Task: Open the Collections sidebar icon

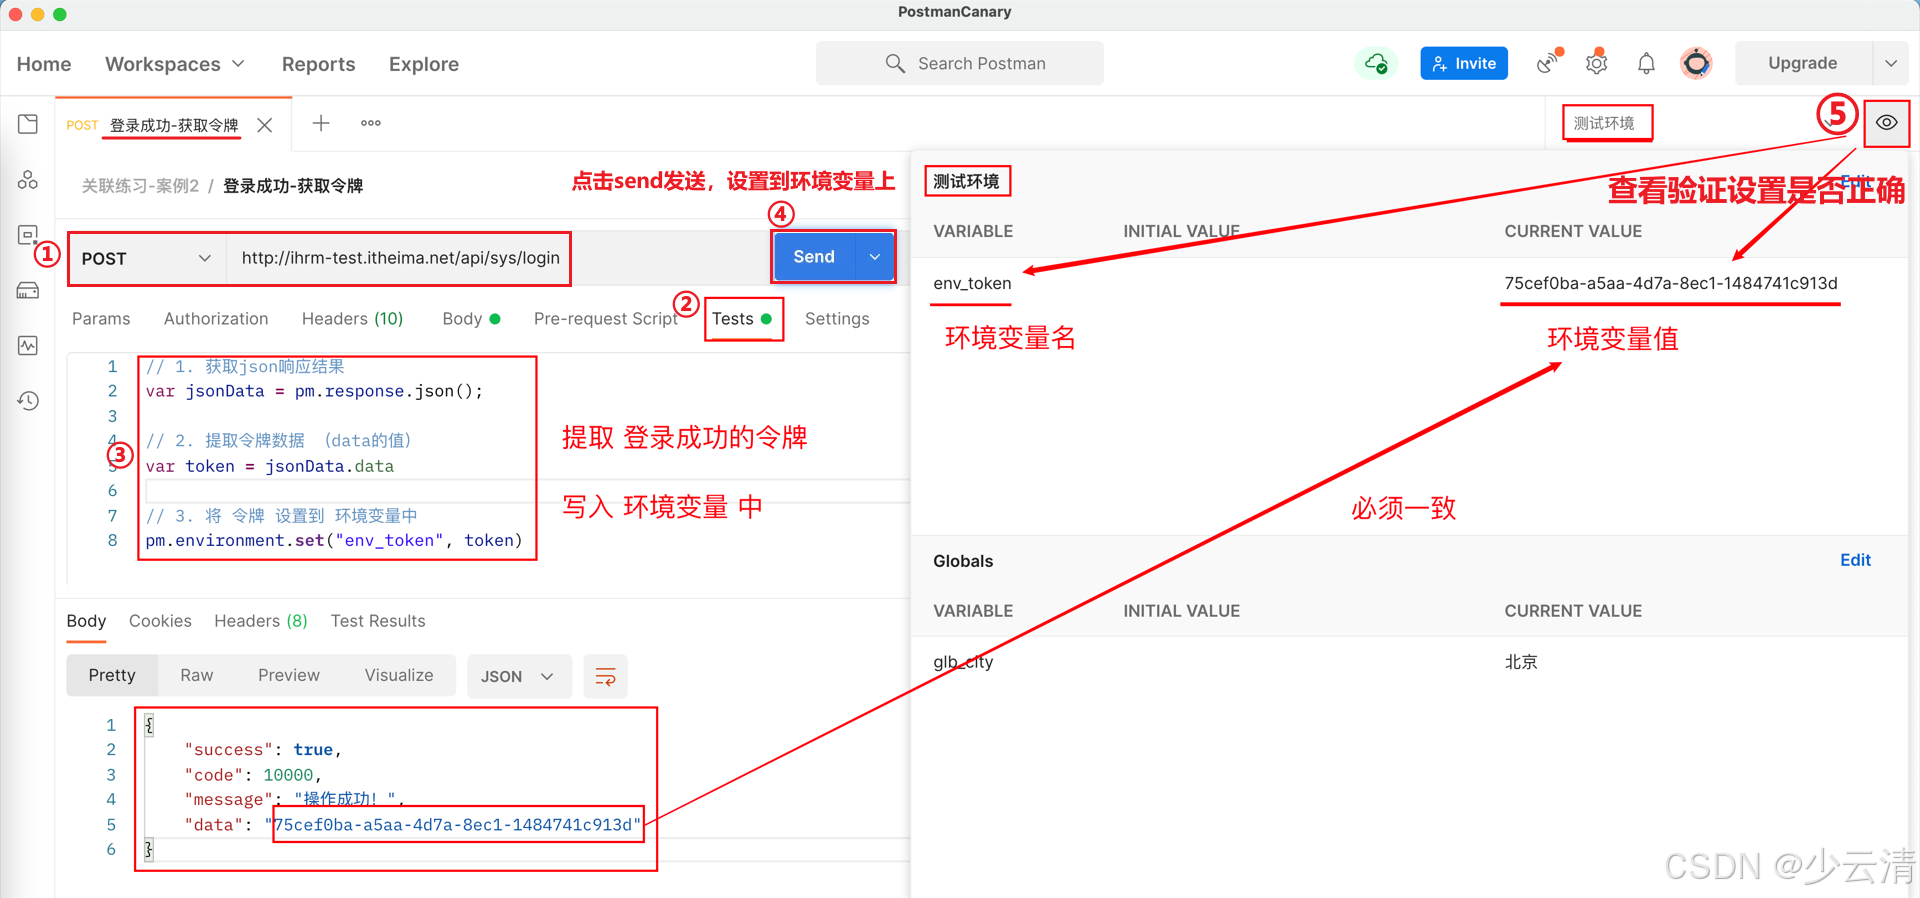Action: [28, 124]
